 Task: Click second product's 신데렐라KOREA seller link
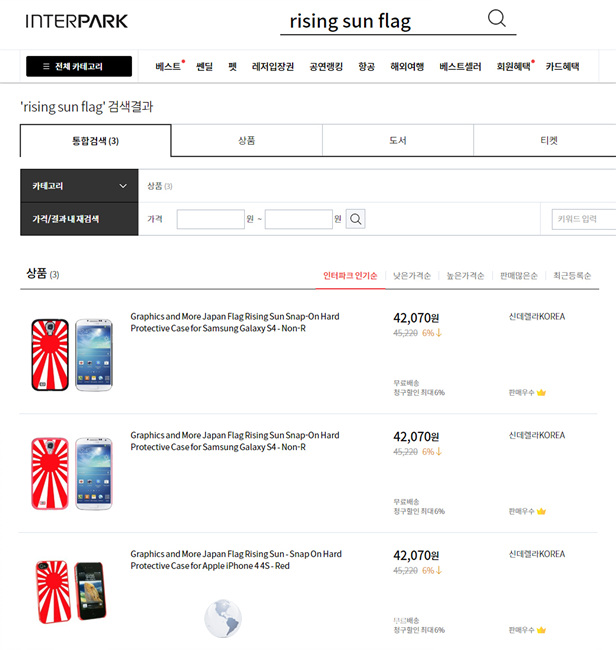coord(537,435)
